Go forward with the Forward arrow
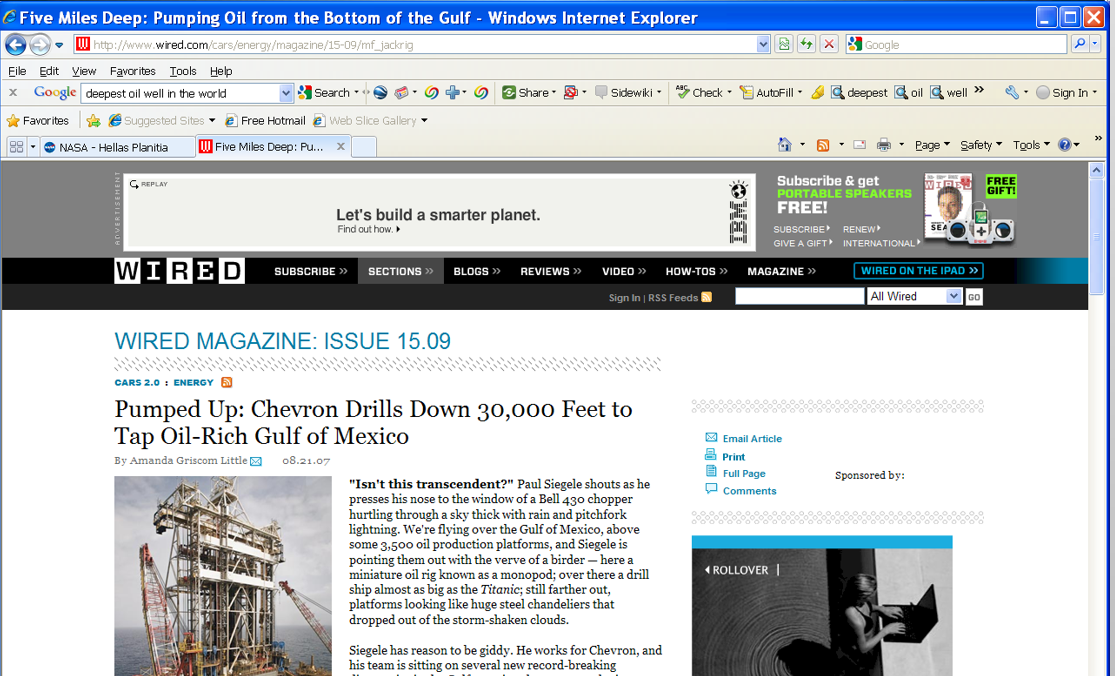 coord(40,45)
